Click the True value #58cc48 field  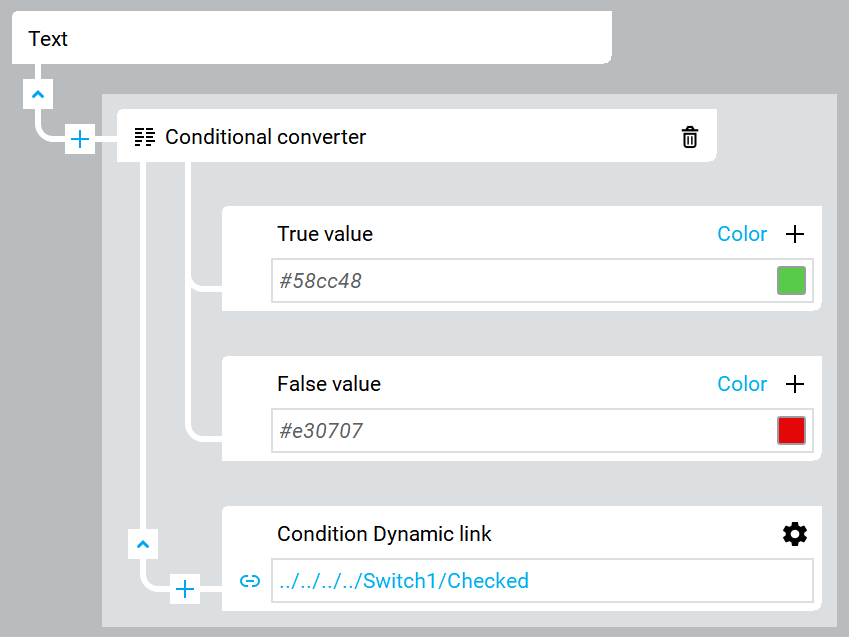coord(520,281)
